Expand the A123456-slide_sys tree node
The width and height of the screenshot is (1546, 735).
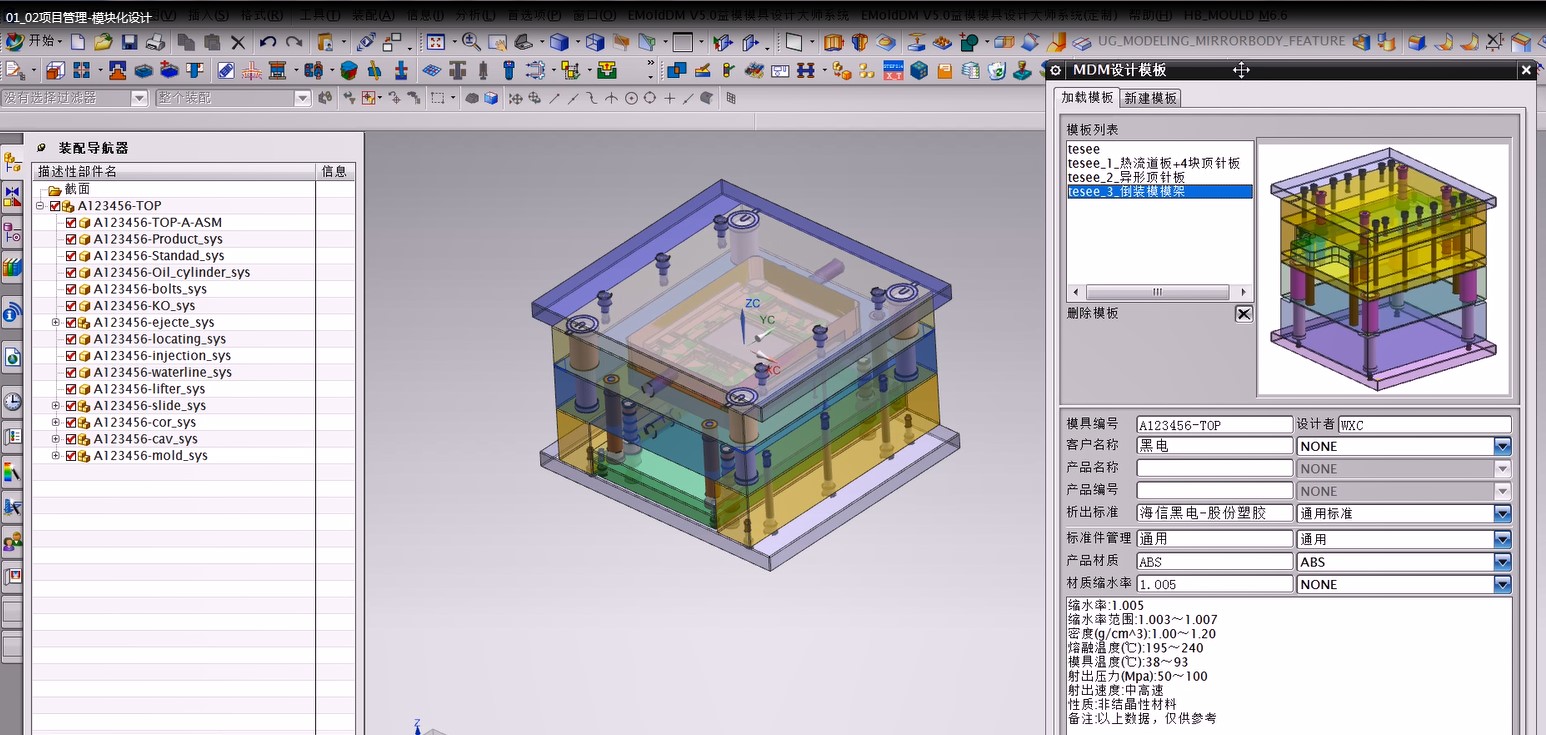(56, 406)
